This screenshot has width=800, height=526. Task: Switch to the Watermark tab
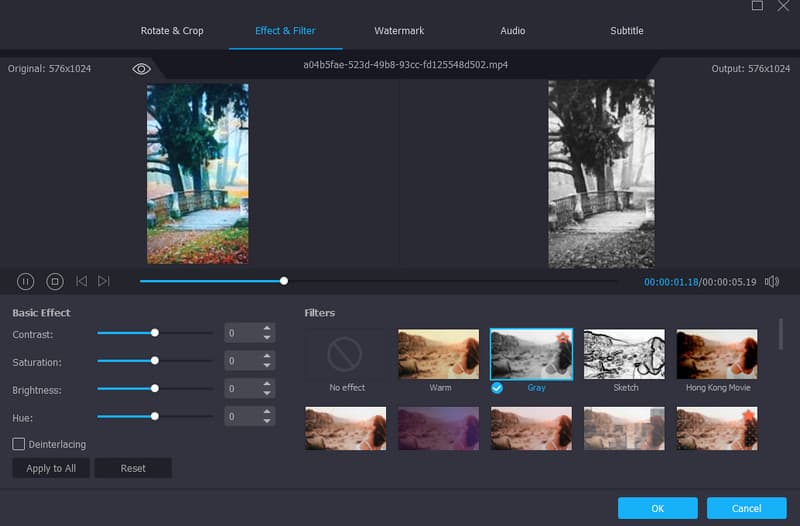coord(399,31)
